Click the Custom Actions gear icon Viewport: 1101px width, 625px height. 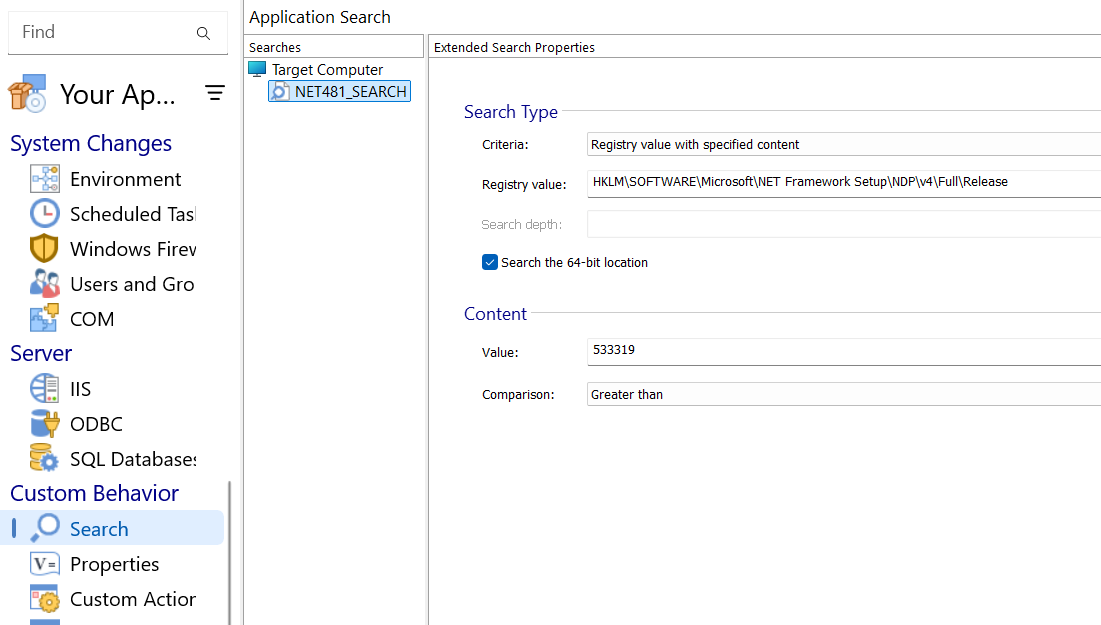click(45, 599)
